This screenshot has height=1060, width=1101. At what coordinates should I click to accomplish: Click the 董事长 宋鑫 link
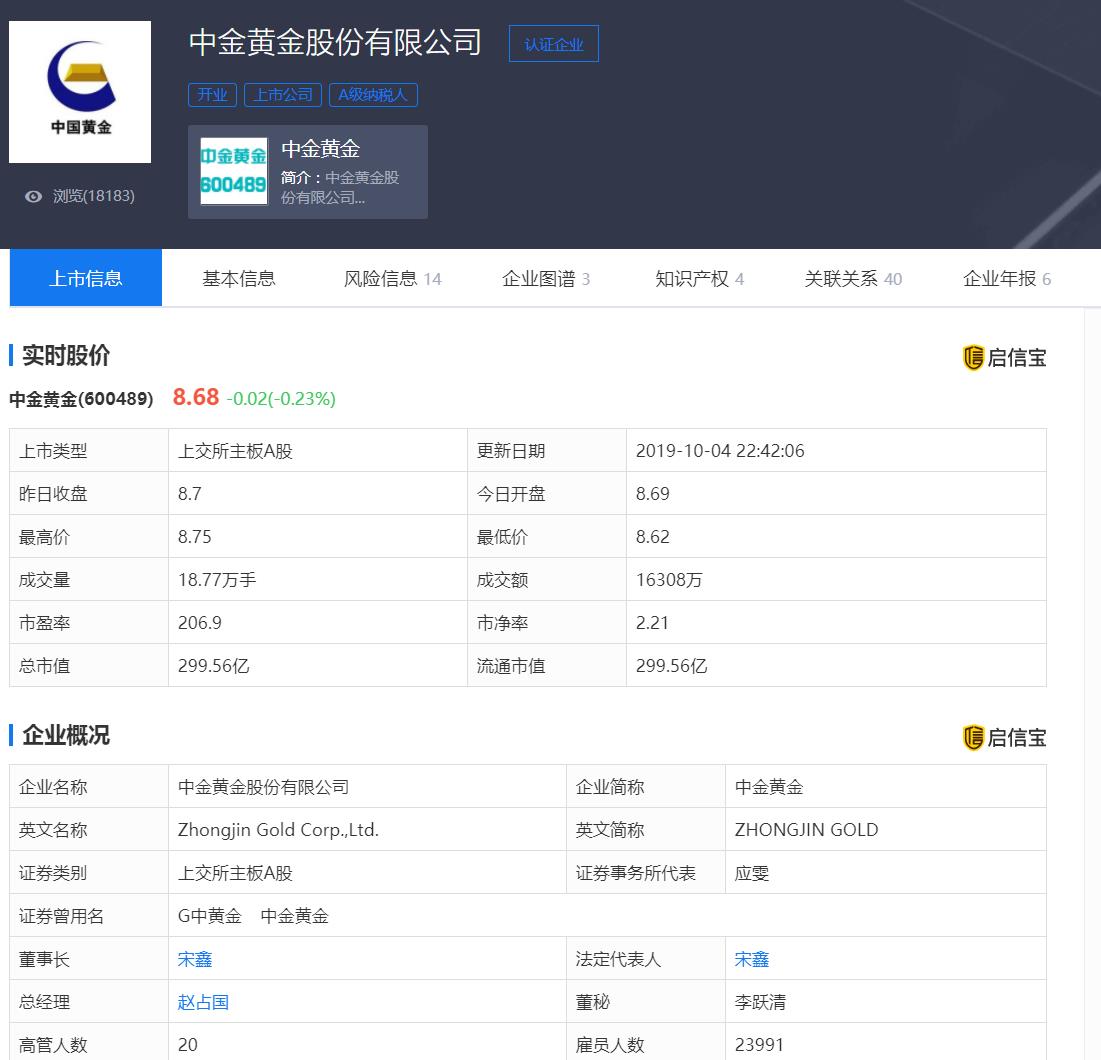tap(195, 959)
